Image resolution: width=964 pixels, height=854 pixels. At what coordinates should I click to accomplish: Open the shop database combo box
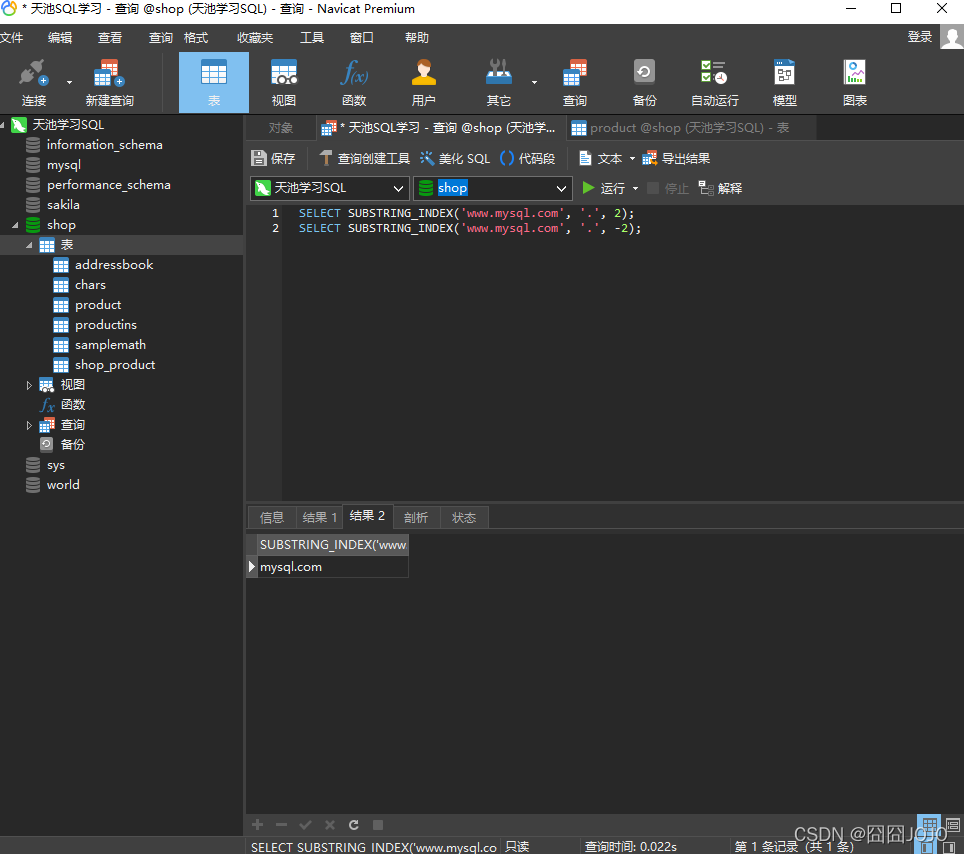point(492,188)
